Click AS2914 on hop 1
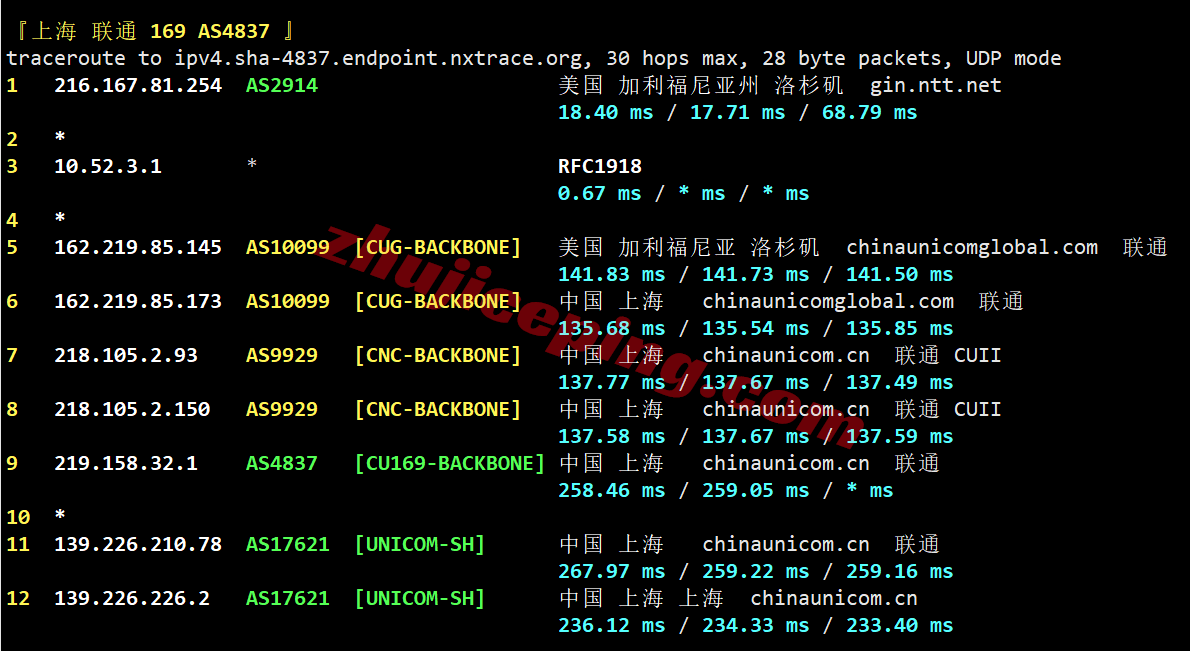The image size is (1190, 651). tap(282, 85)
